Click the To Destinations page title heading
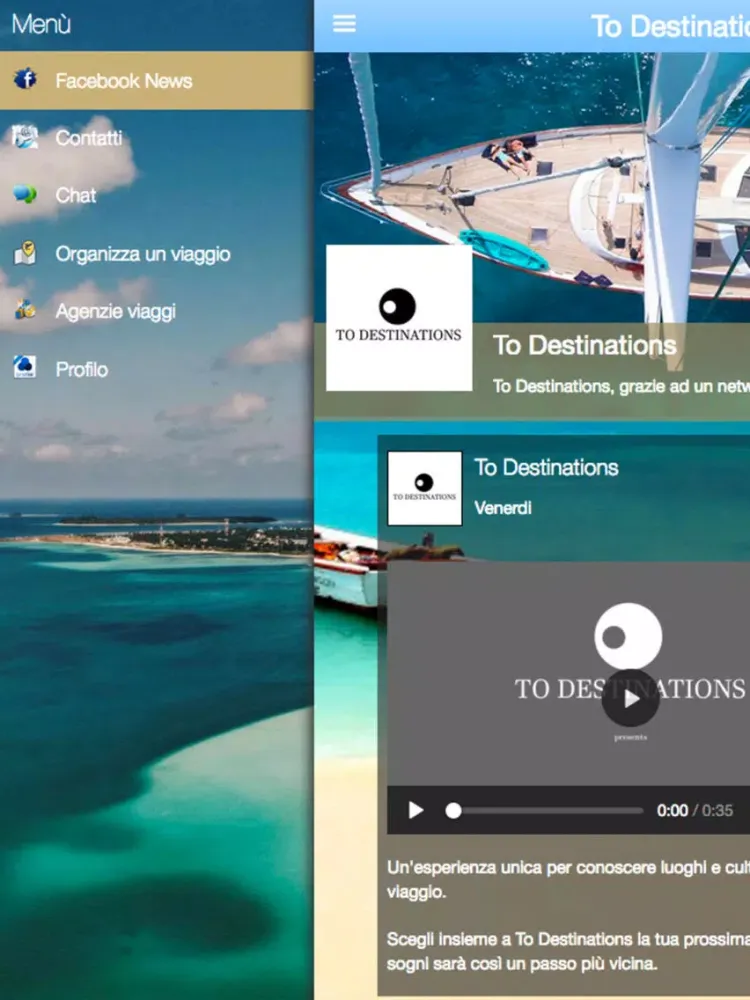The height and width of the screenshot is (1000, 750). (x=584, y=345)
